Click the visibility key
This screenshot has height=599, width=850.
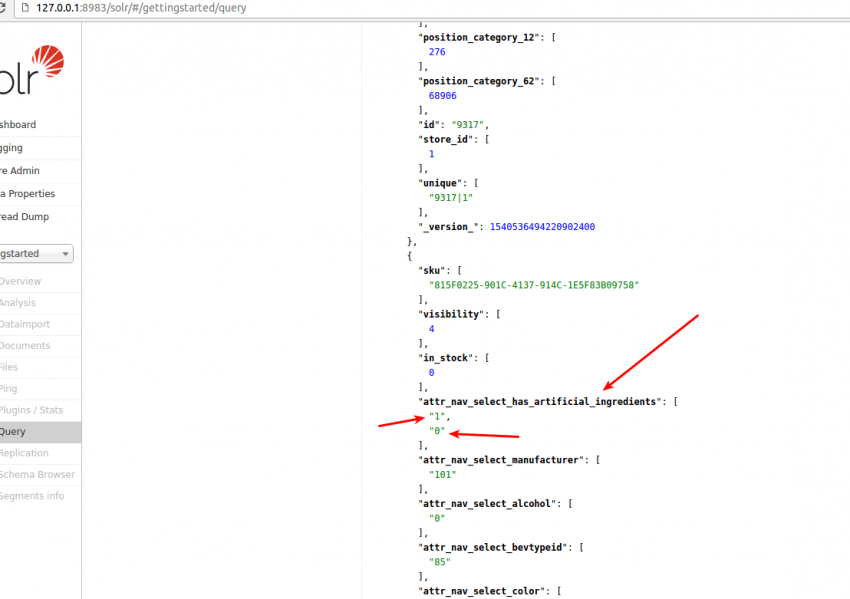tap(451, 314)
